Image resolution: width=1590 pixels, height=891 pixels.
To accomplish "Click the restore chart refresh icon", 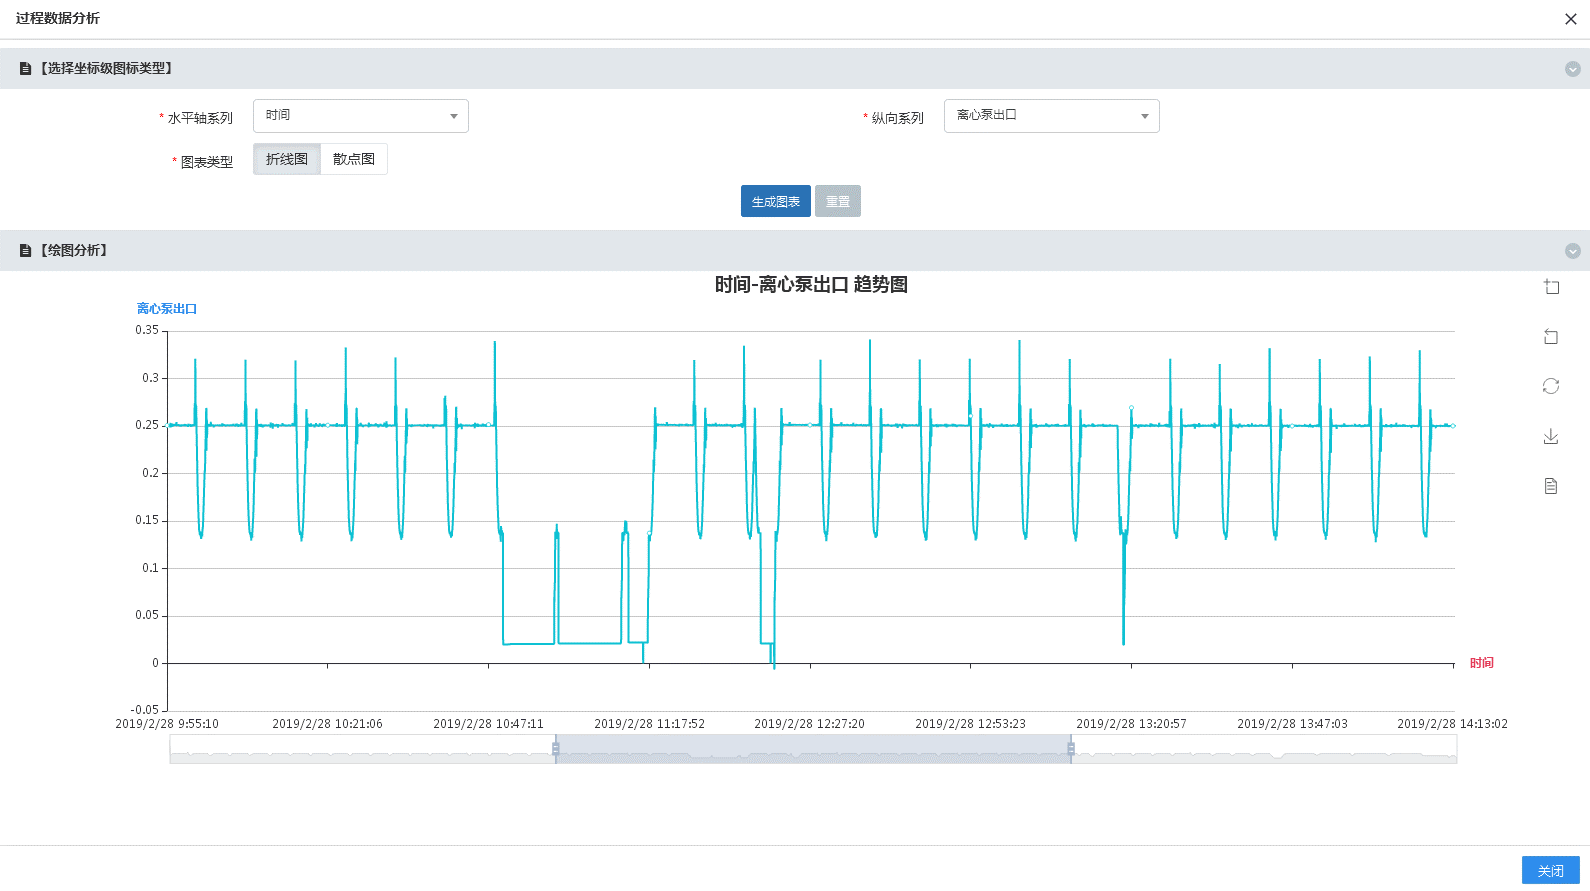I will pos(1551,386).
